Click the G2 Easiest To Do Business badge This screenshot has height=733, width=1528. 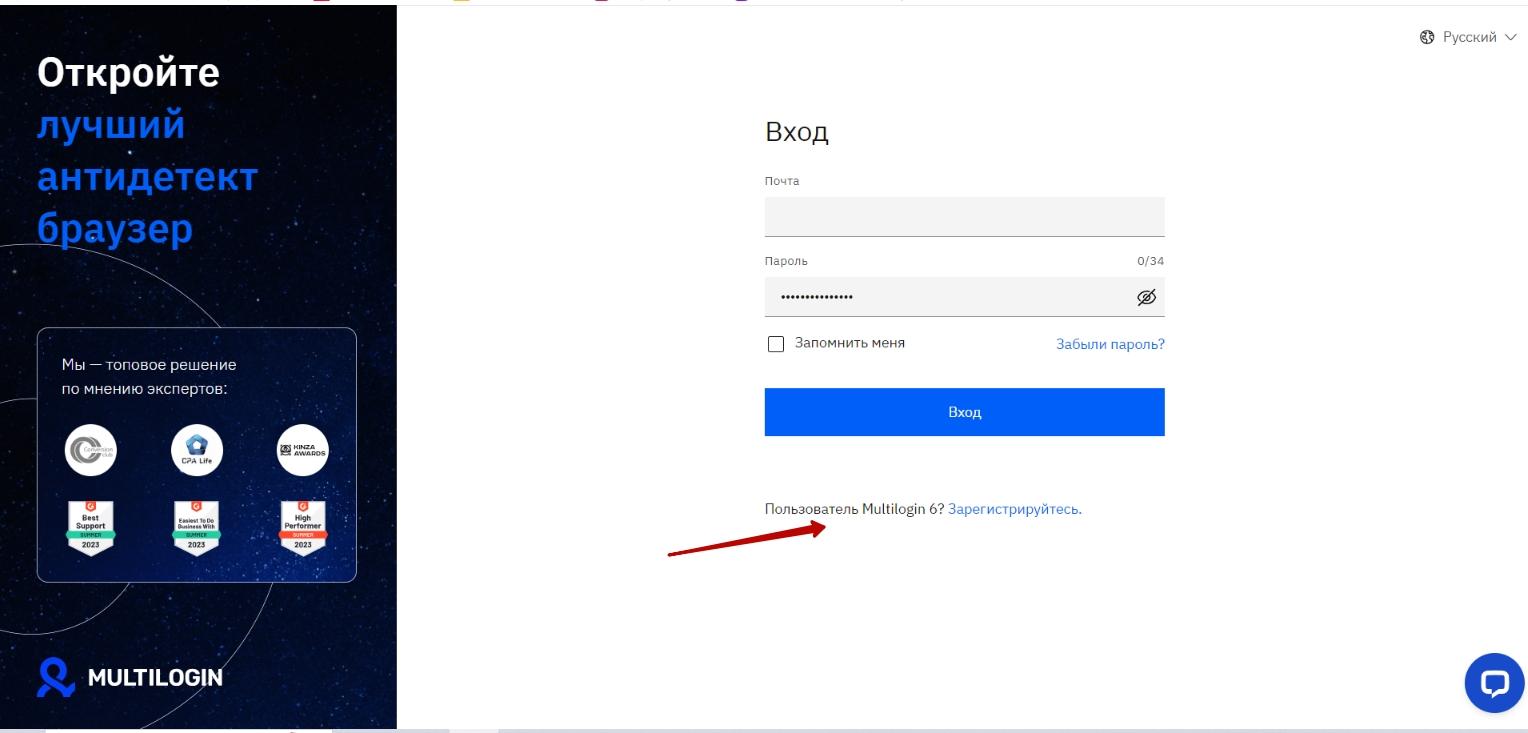[197, 527]
